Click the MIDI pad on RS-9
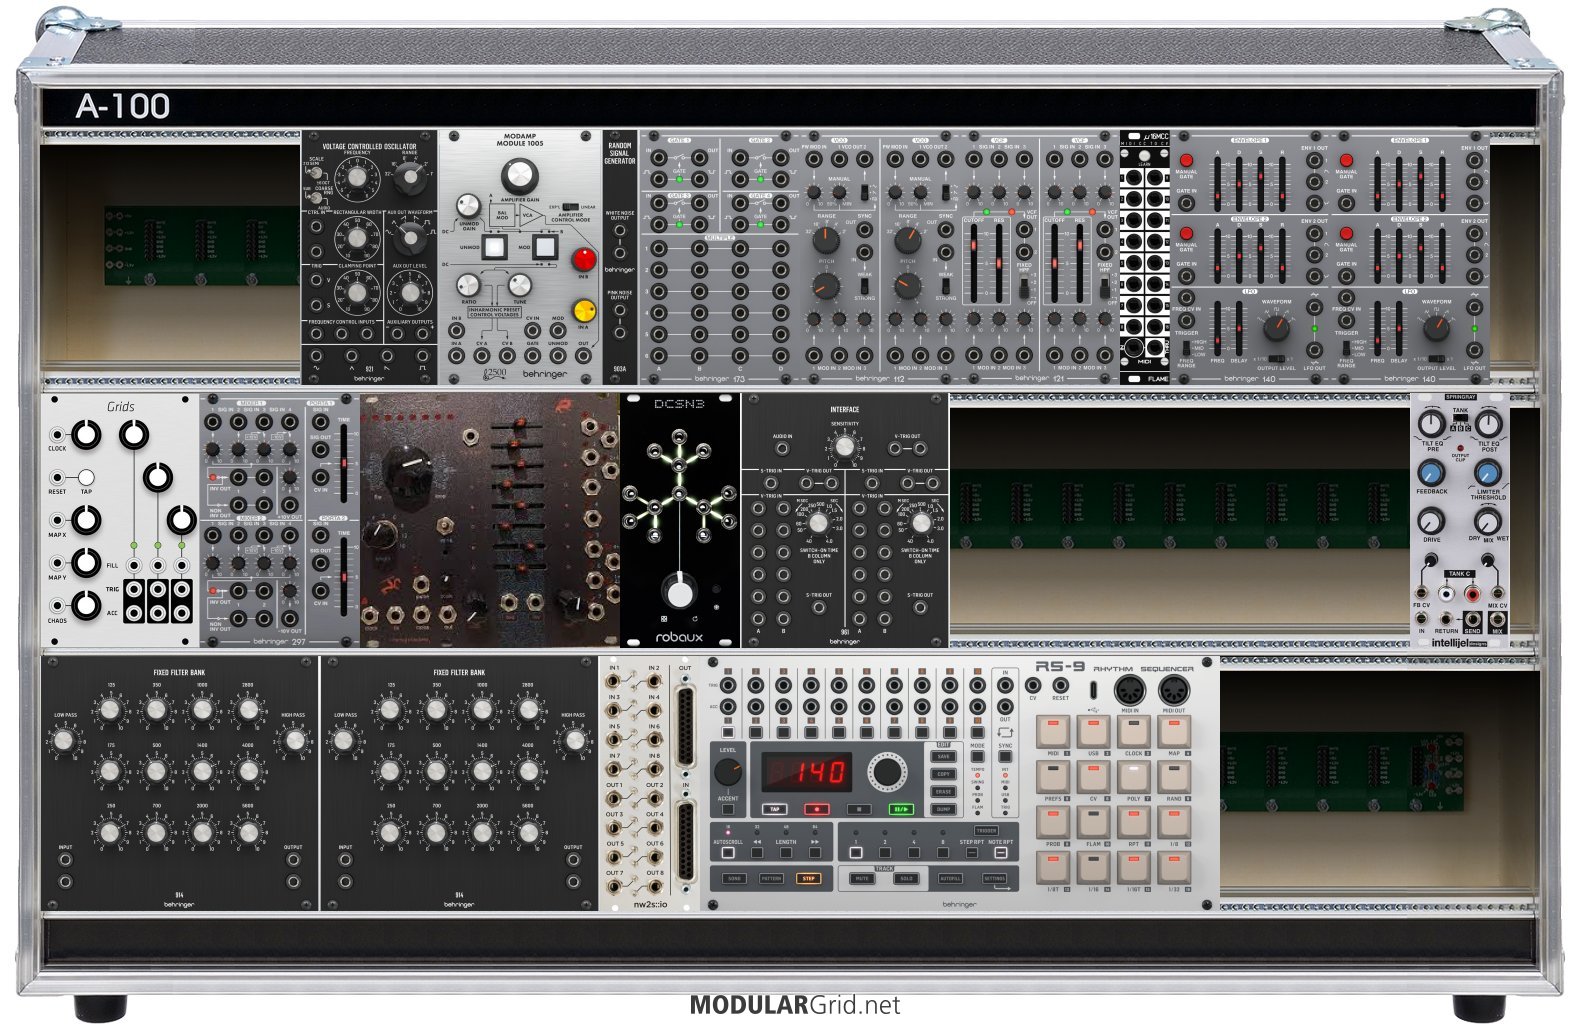The height and width of the screenshot is (1026, 1591). click(x=1053, y=732)
